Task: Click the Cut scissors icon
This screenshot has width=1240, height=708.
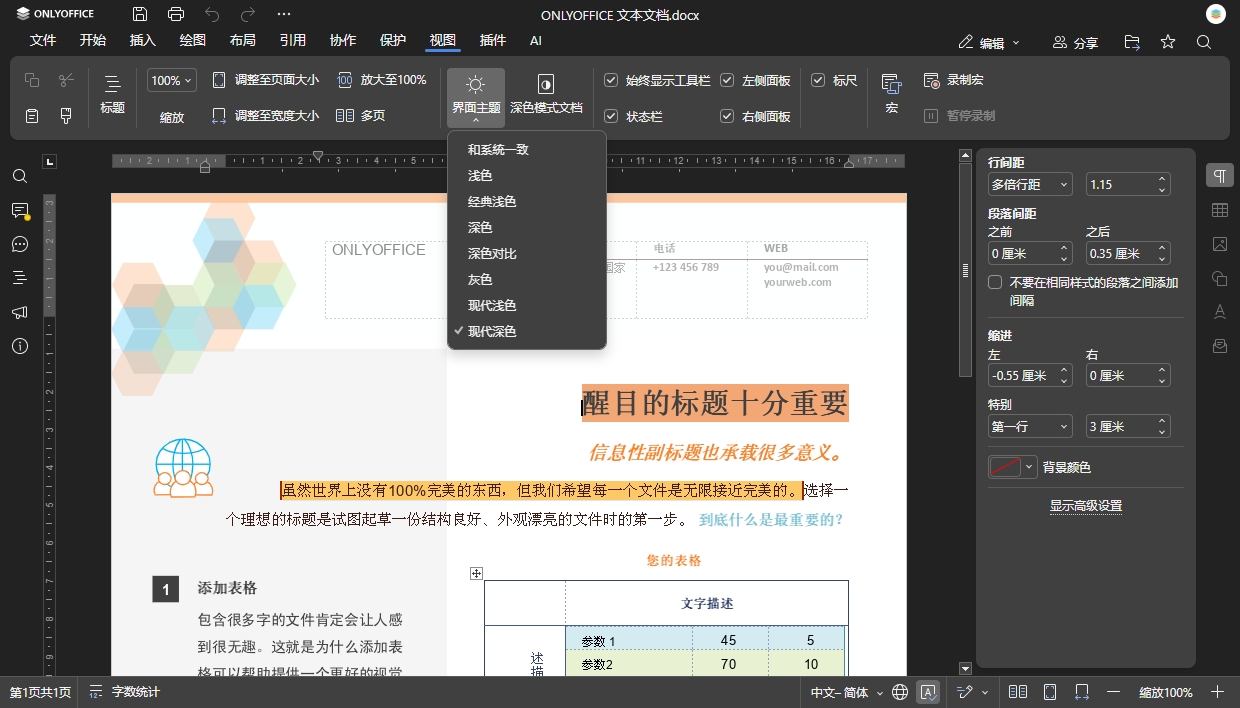Action: tap(66, 80)
